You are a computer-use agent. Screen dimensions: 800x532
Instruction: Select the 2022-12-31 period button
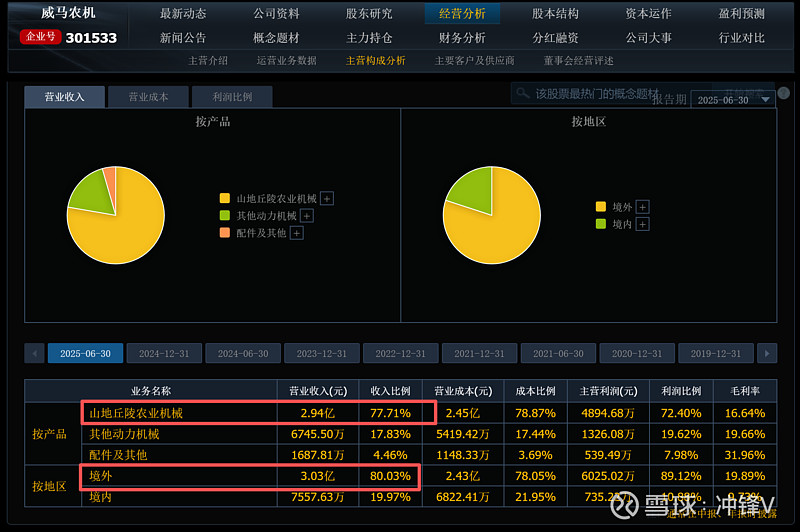pos(401,353)
